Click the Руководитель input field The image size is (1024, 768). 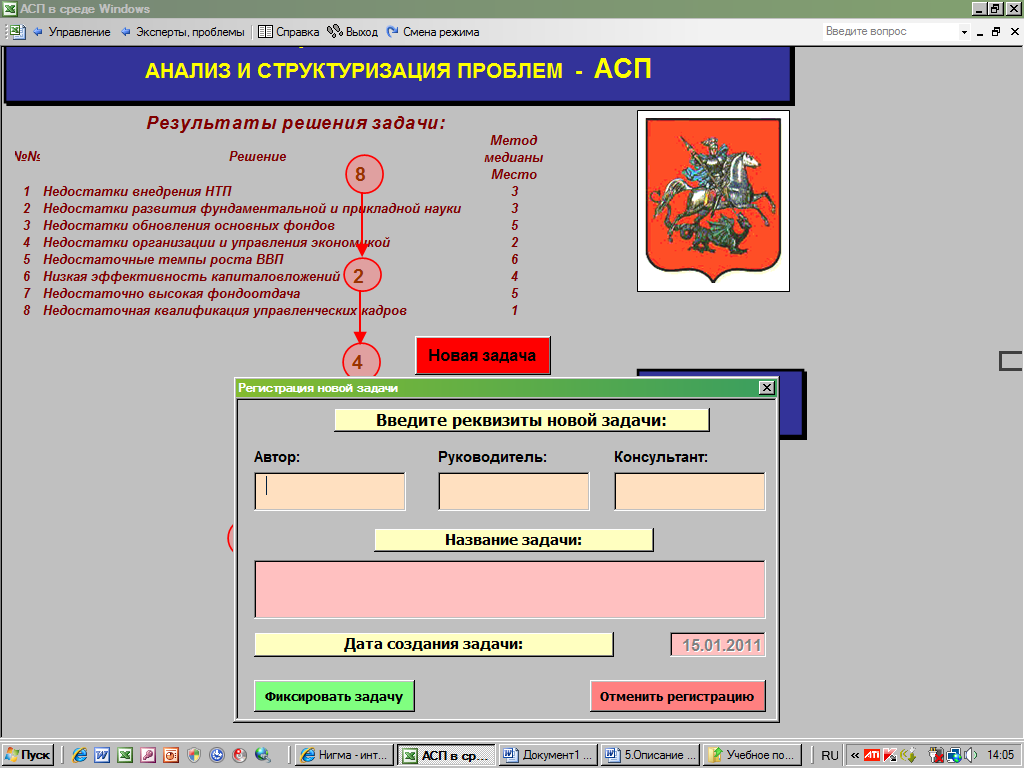[x=514, y=491]
